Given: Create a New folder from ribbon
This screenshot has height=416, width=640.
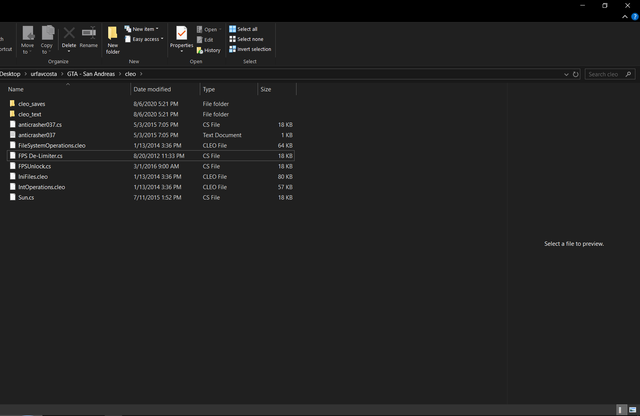Looking at the screenshot, I should 113,40.
